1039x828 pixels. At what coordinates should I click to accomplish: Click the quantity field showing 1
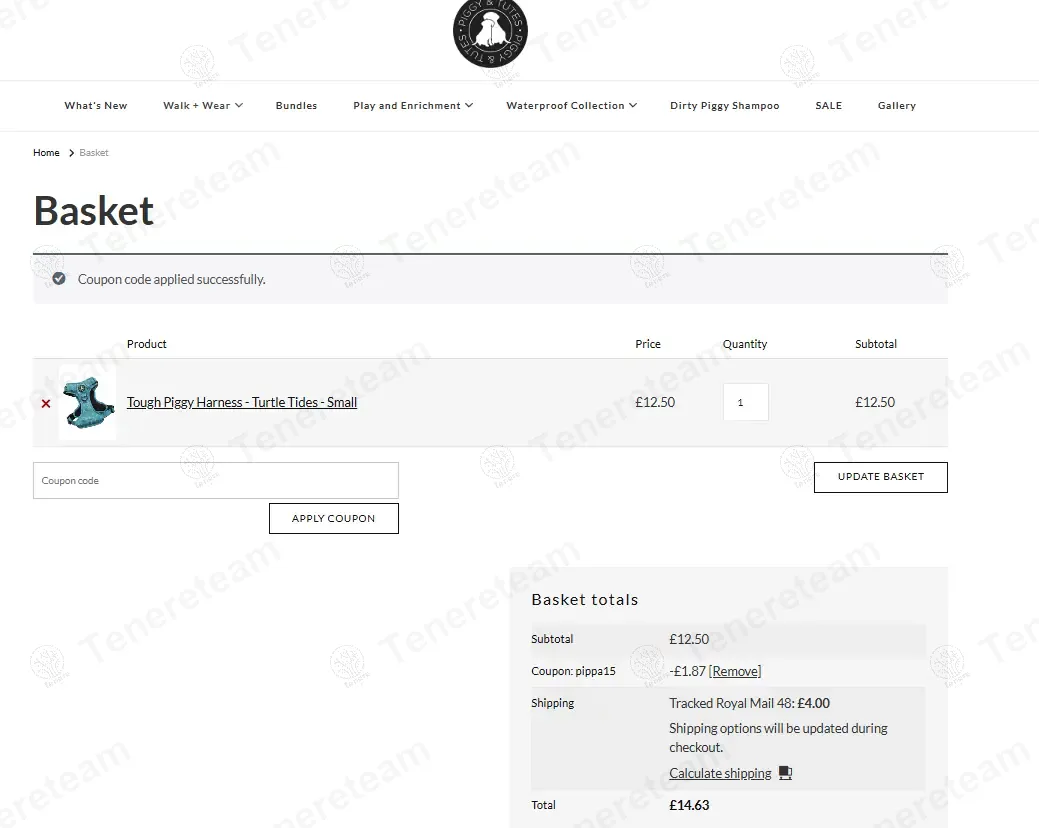pos(745,402)
